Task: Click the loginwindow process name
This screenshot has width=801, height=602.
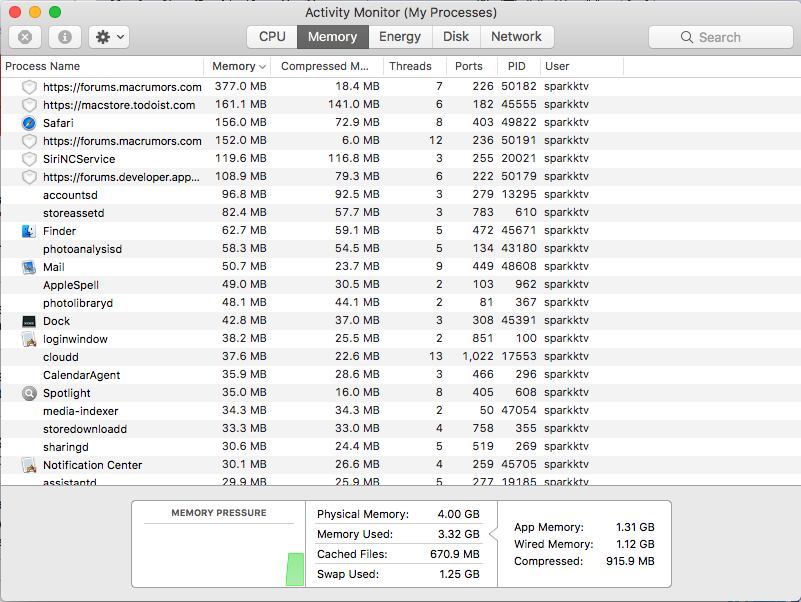Action: [x=75, y=339]
